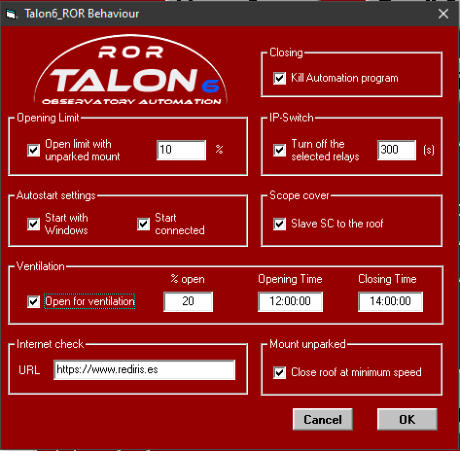
Task: Uncheck Slave SC to the roof
Action: click(279, 224)
